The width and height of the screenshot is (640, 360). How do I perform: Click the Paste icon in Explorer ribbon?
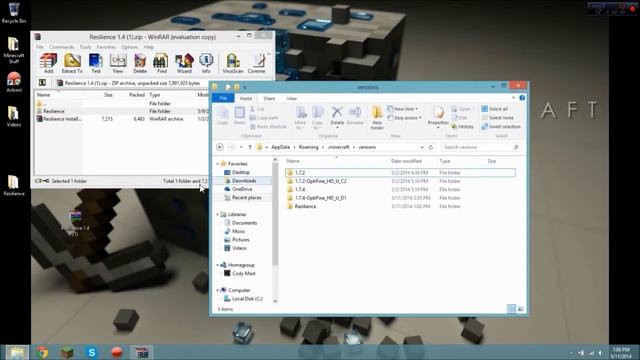tap(240, 116)
